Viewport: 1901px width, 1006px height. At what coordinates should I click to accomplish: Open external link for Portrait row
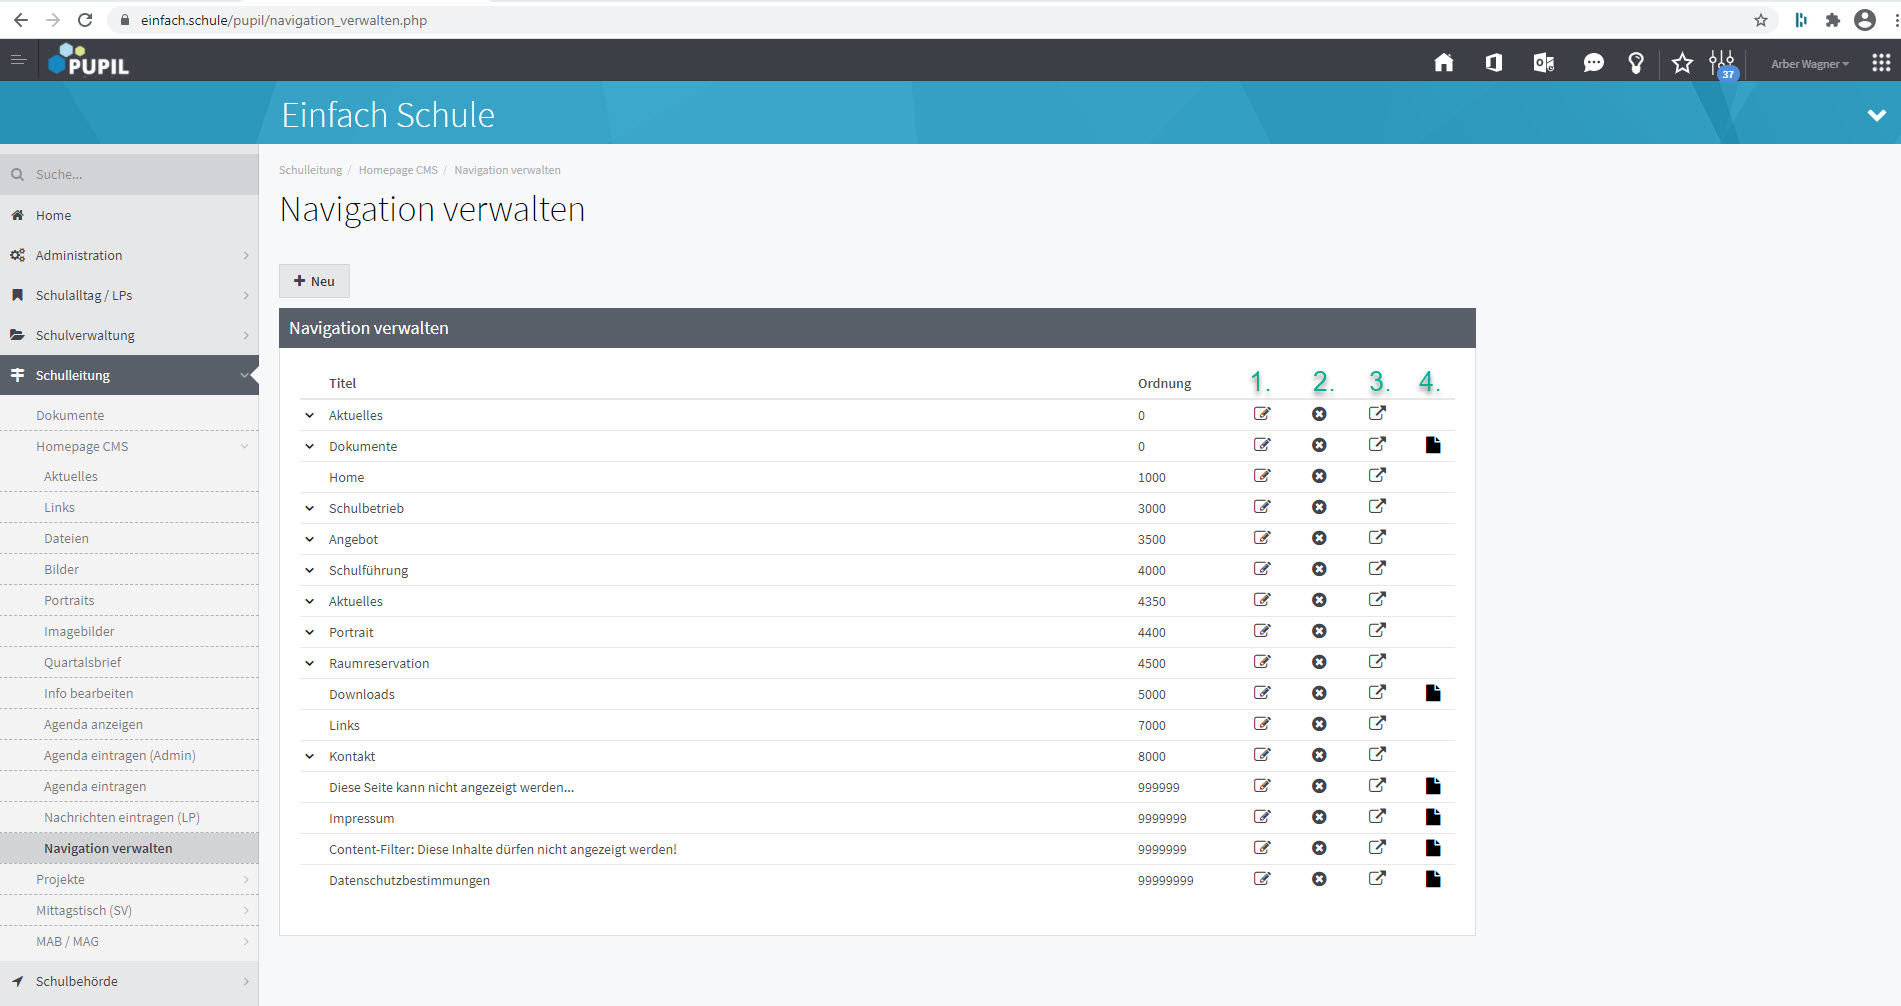(1377, 631)
